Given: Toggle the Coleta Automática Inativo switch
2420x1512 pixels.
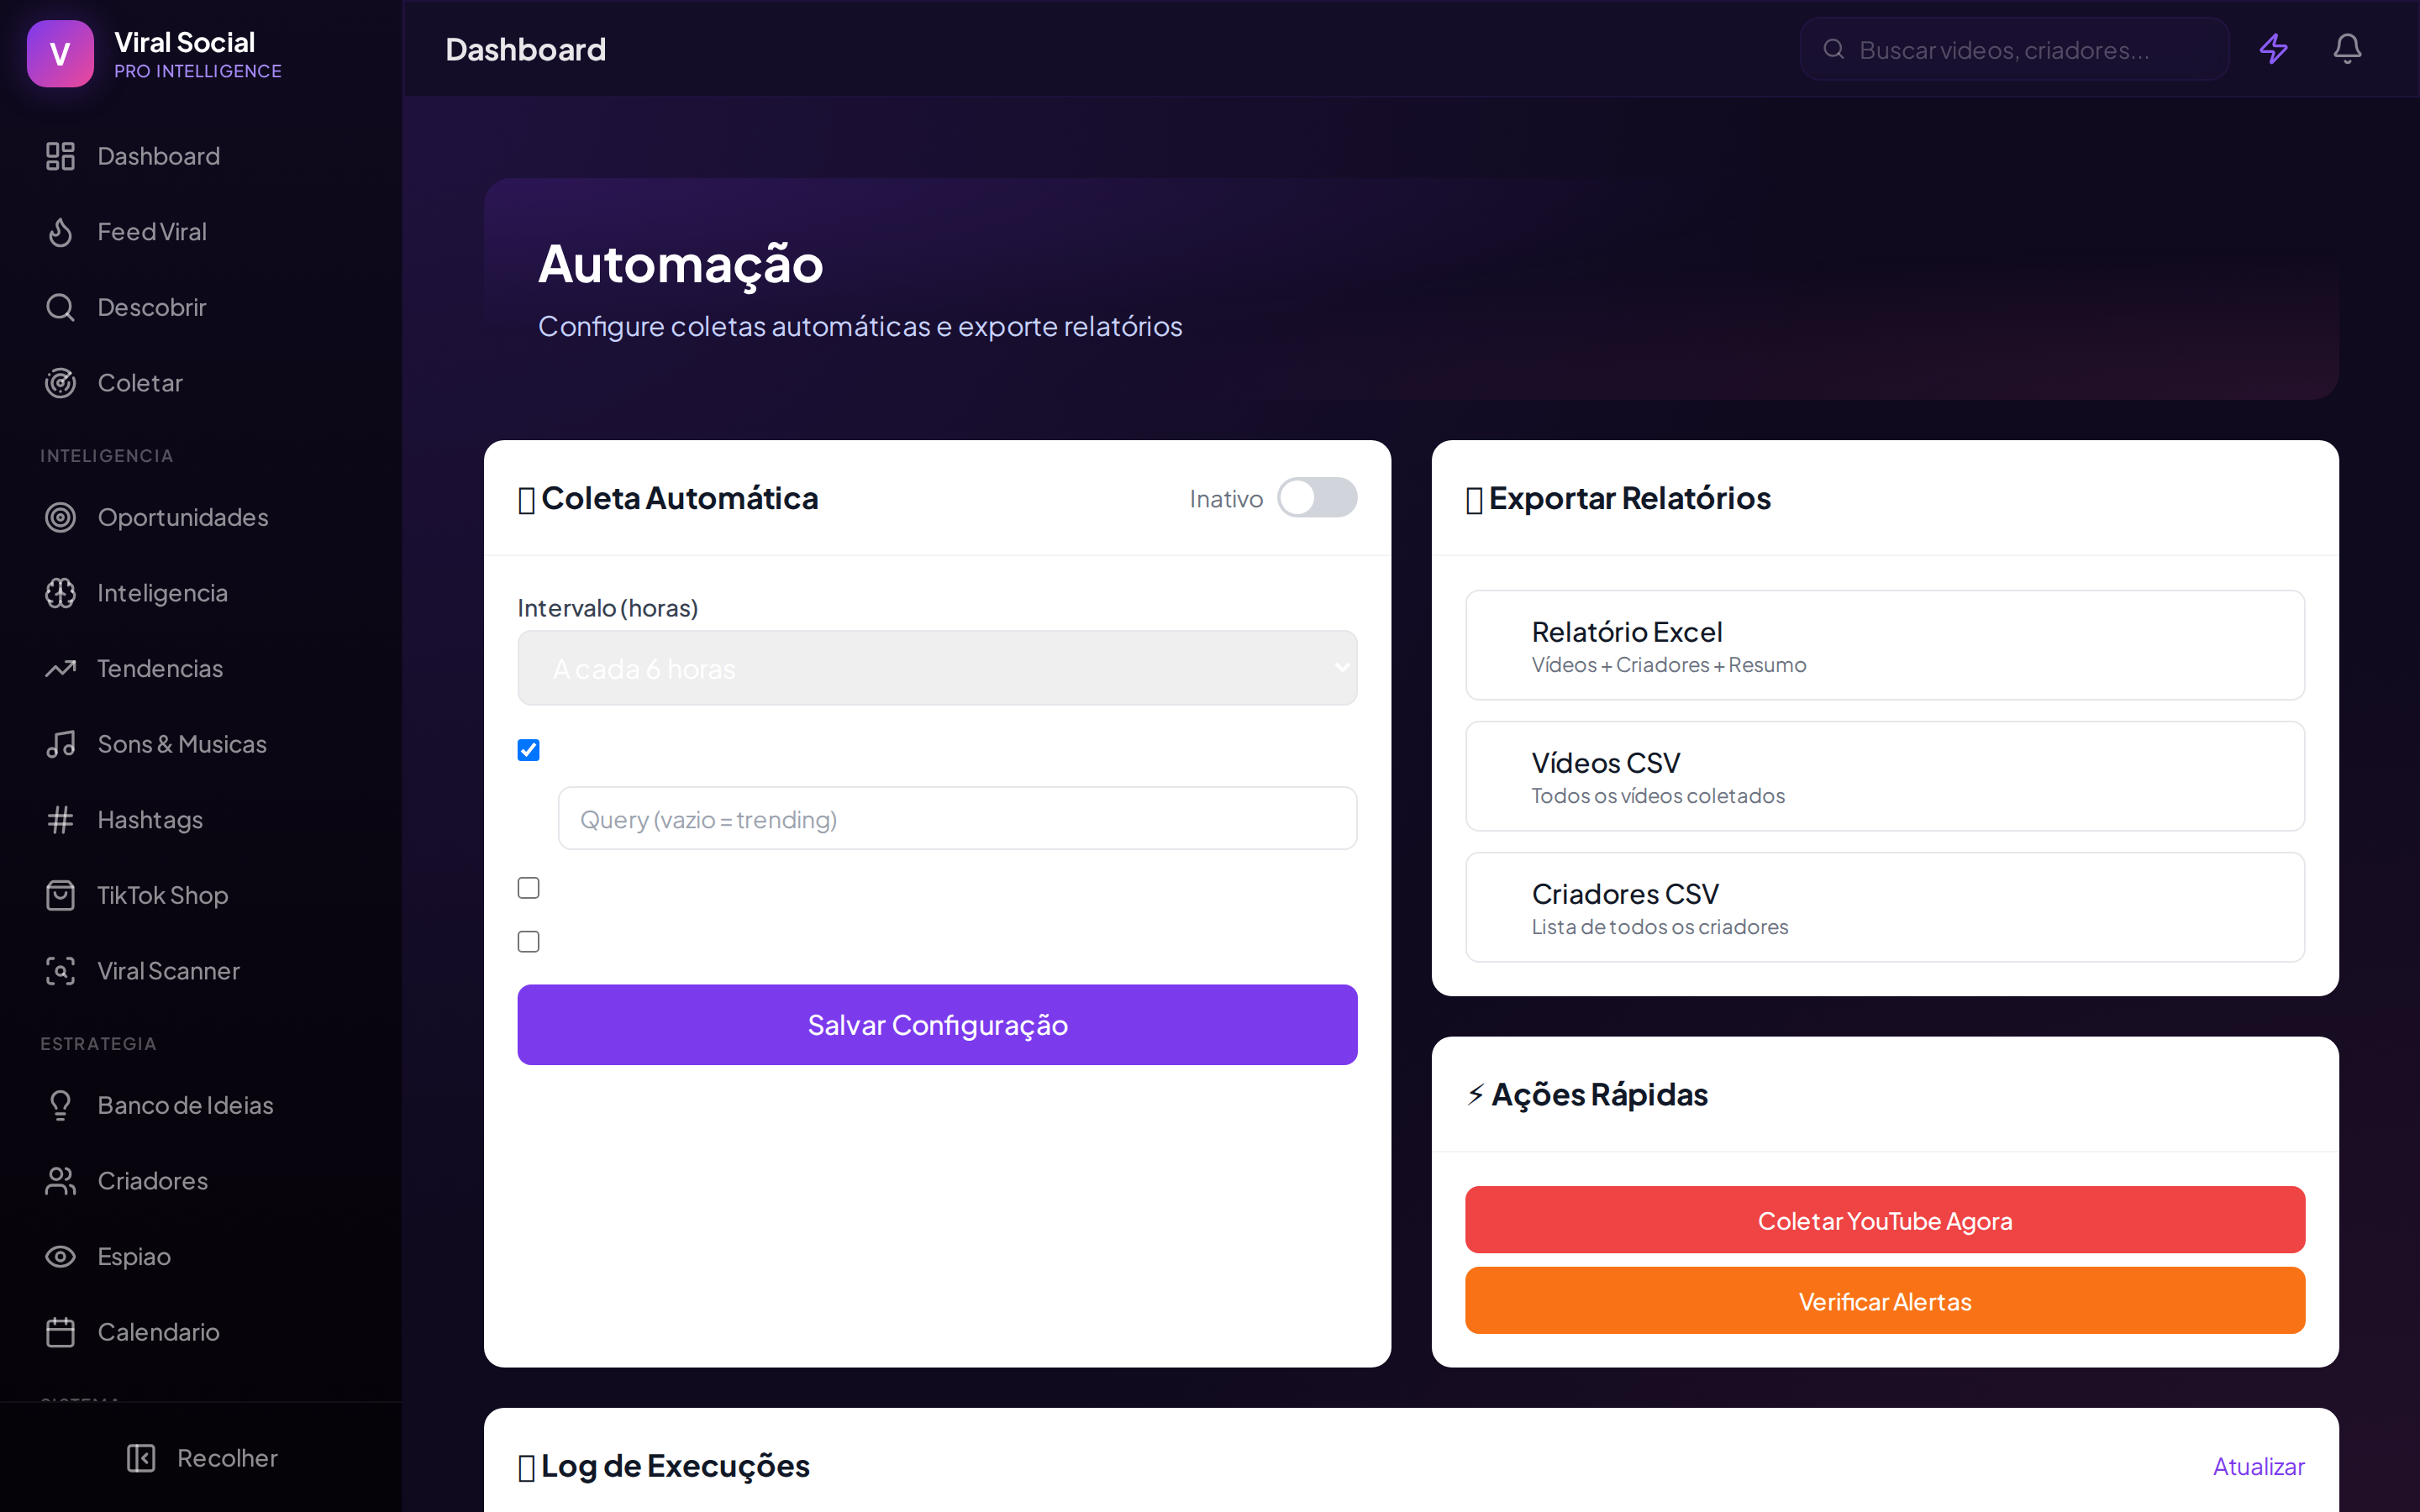Looking at the screenshot, I should [x=1316, y=497].
